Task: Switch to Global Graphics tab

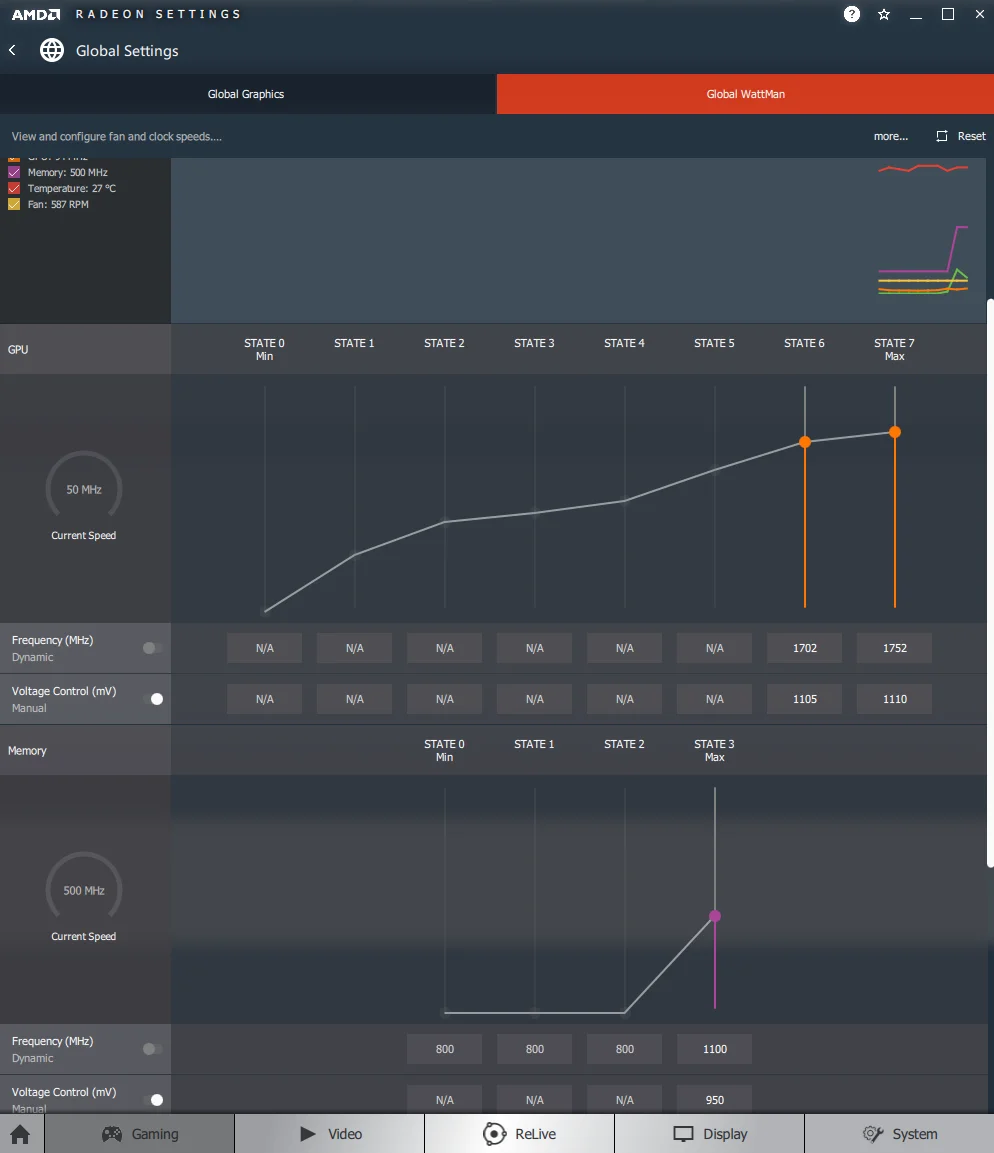Action: pyautogui.click(x=248, y=94)
